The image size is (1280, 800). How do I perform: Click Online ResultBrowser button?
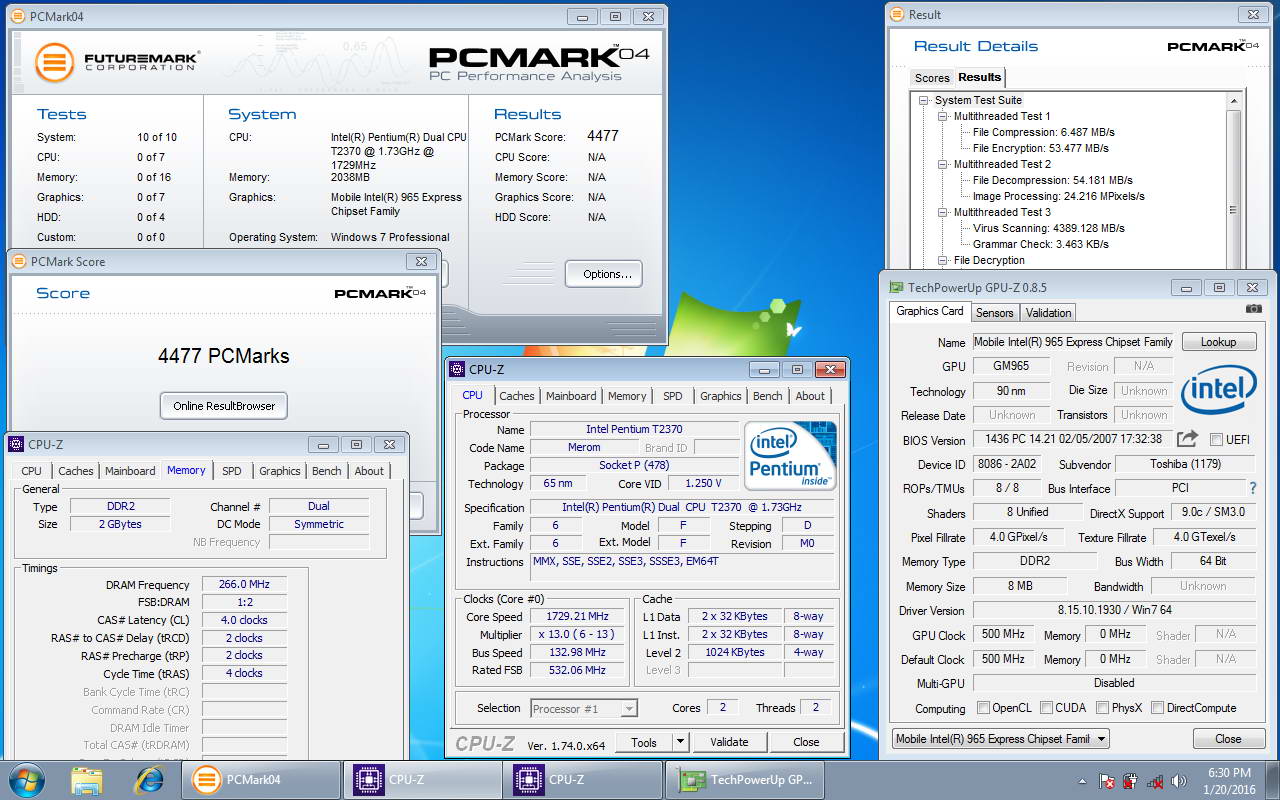pyautogui.click(x=224, y=405)
